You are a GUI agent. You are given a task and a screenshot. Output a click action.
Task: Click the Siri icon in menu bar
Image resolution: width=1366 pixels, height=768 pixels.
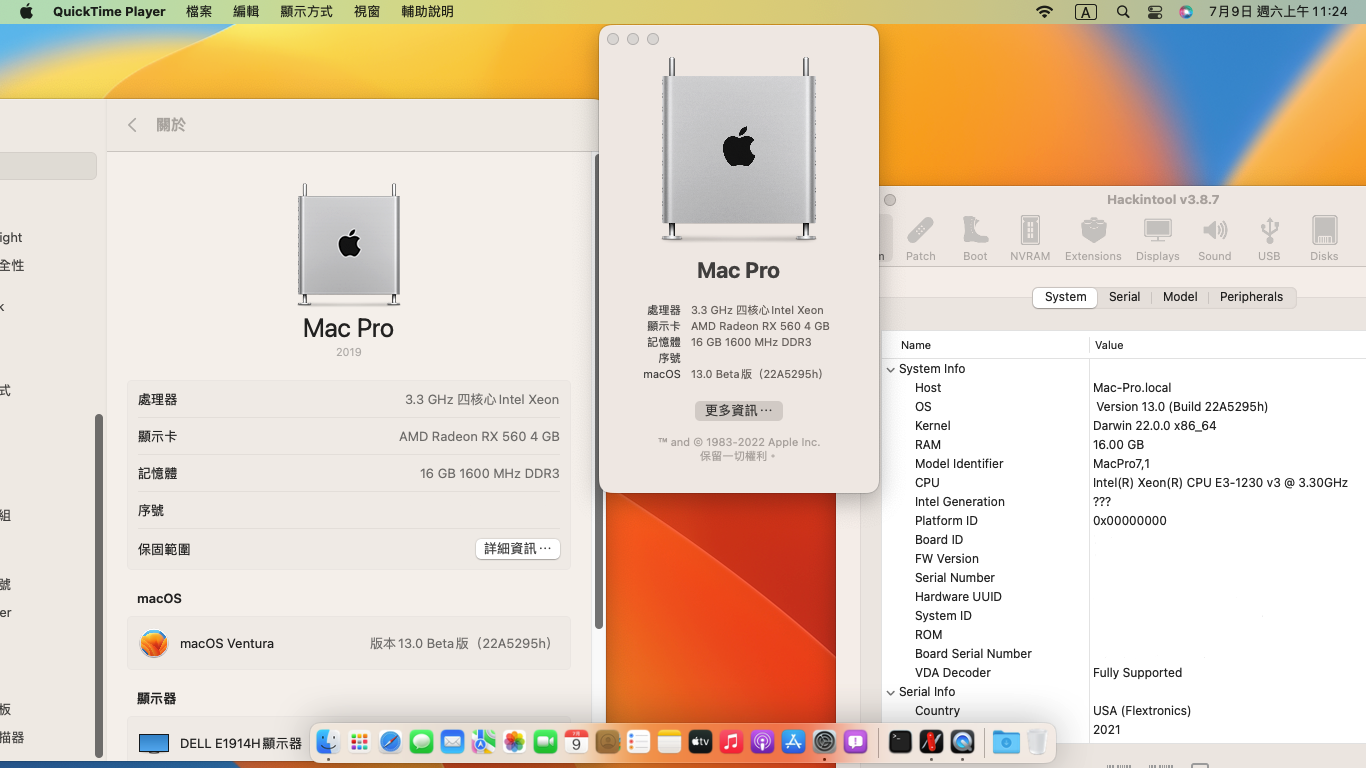coord(1186,12)
